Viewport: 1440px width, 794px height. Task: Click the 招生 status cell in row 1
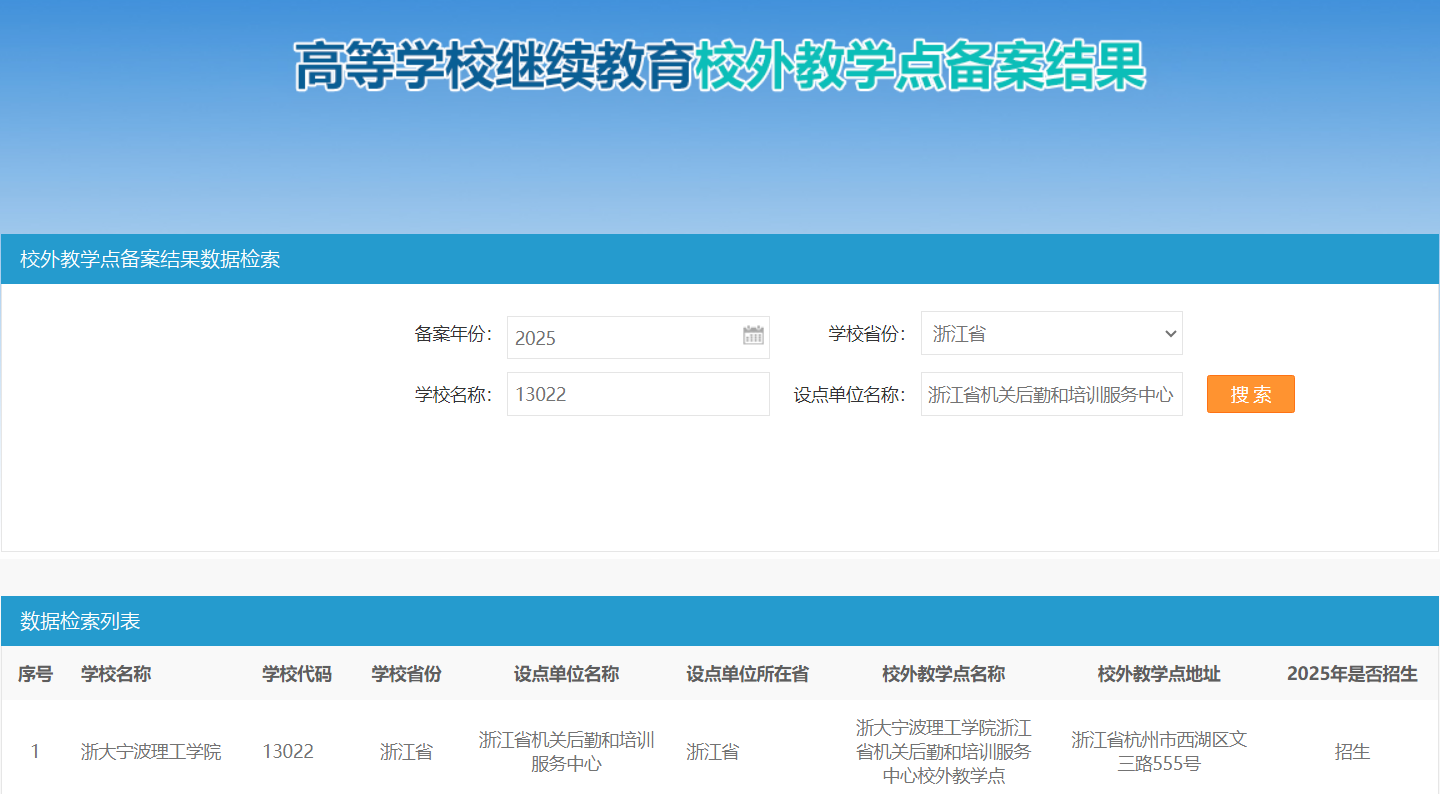point(1352,751)
